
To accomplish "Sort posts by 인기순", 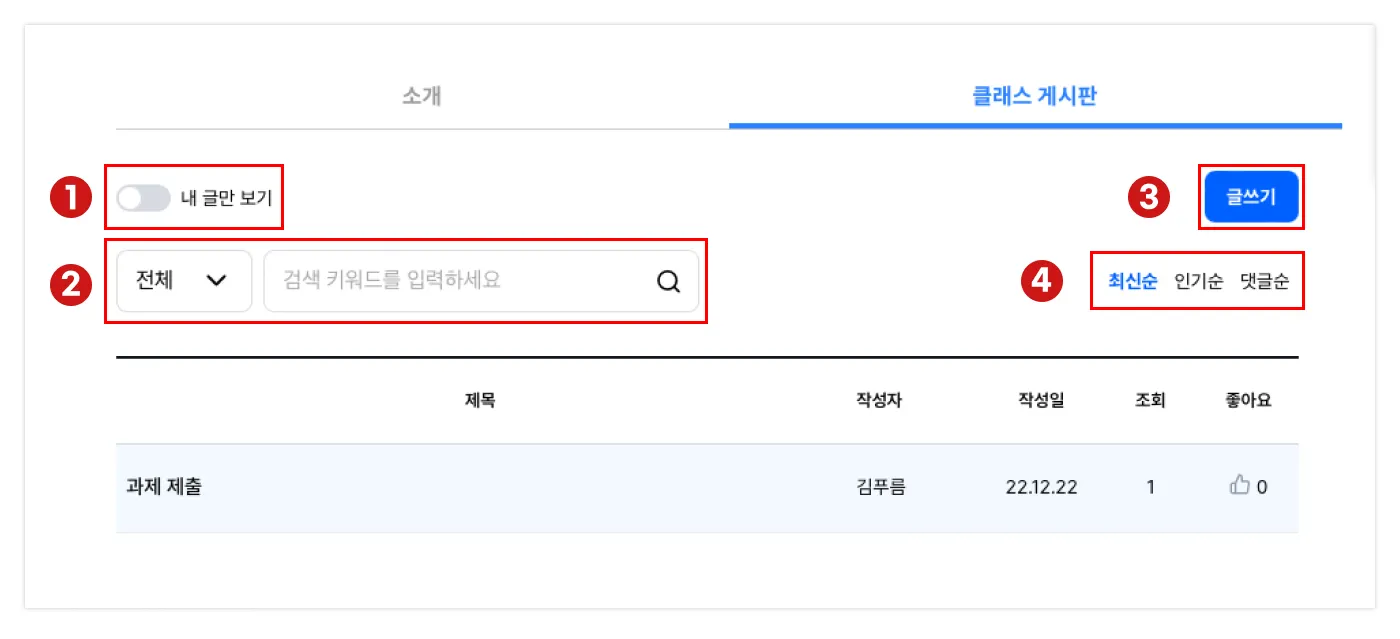I will pyautogui.click(x=1198, y=281).
